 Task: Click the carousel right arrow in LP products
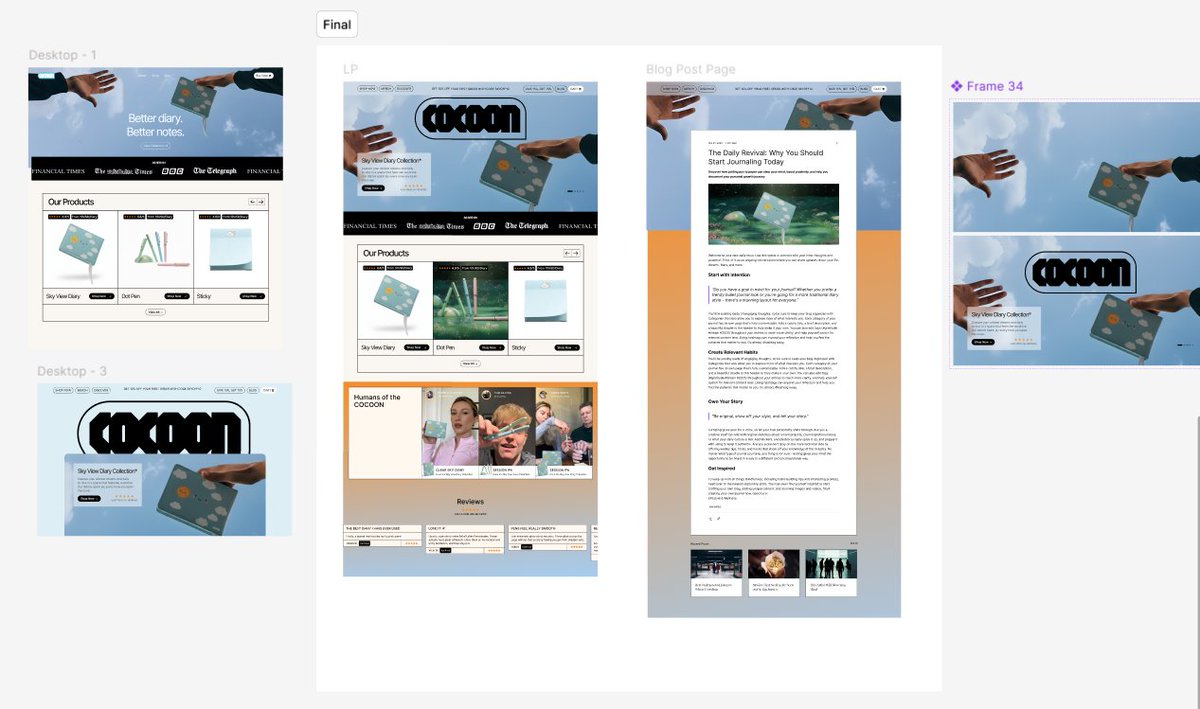coord(576,253)
